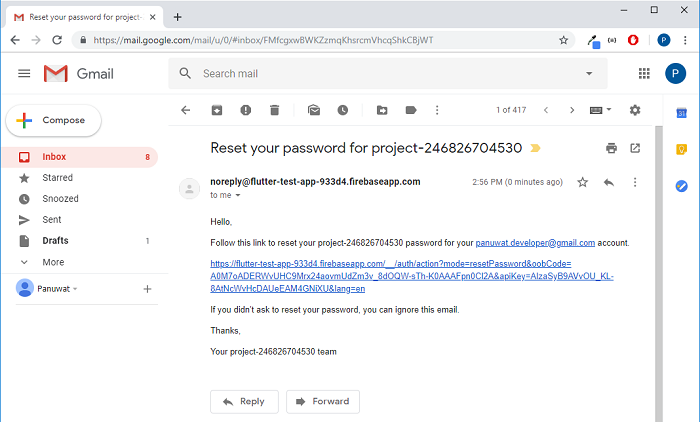Screen dimensions: 700x422
Task: Open the email in a new window
Action: click(635, 148)
